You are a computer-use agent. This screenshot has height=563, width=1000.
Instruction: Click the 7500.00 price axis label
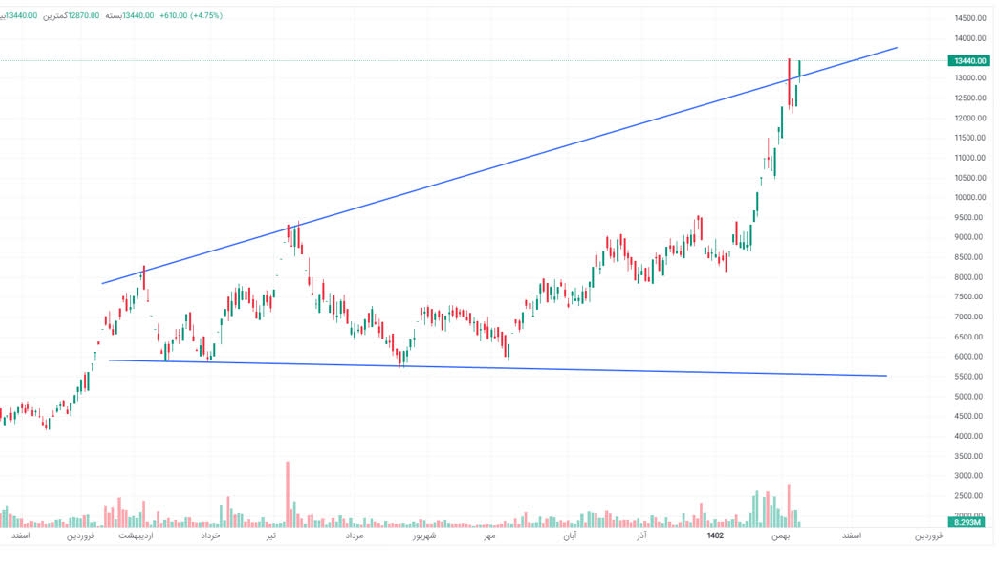coord(970,296)
